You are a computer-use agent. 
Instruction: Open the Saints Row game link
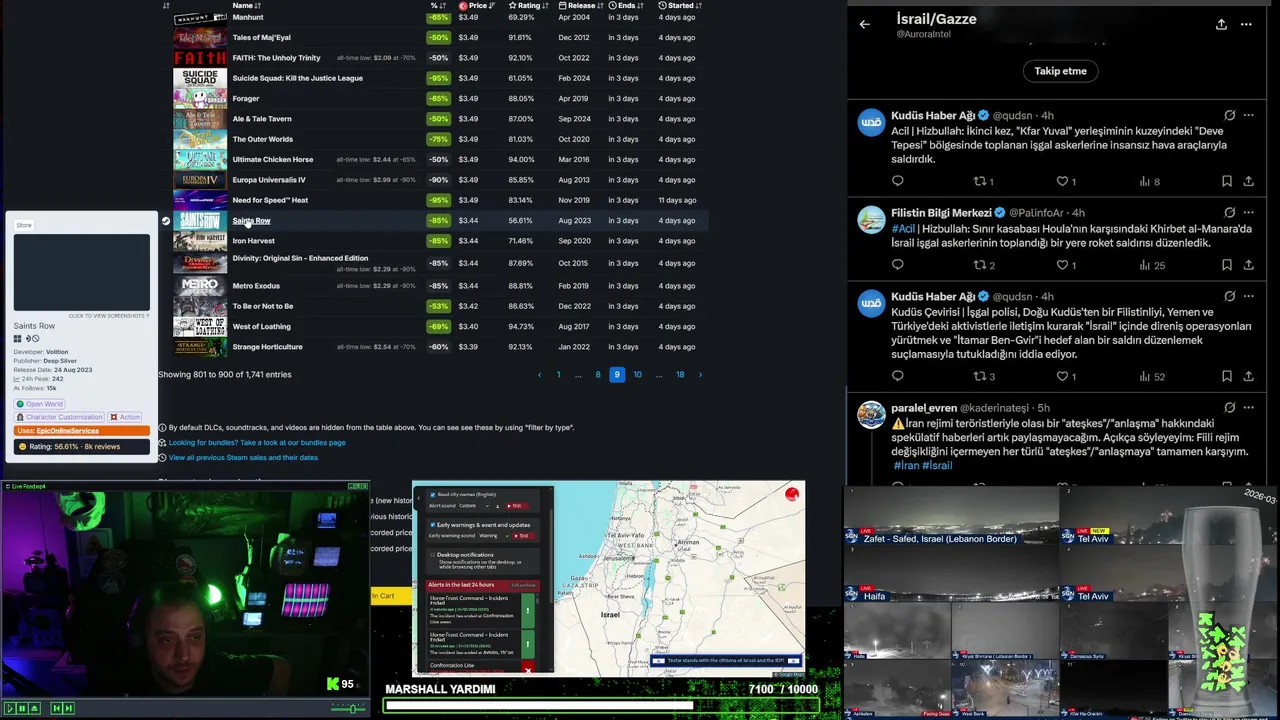(251, 220)
